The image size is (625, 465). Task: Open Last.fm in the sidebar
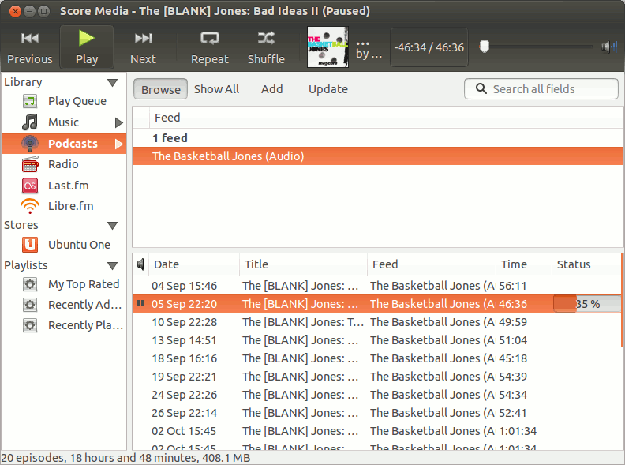point(64,185)
